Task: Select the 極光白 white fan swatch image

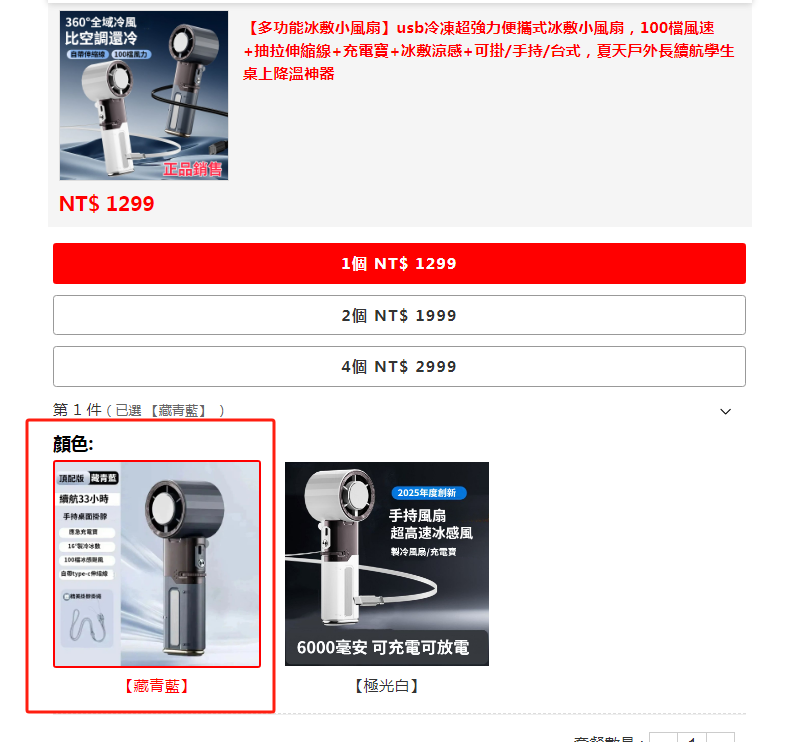Action: (387, 564)
